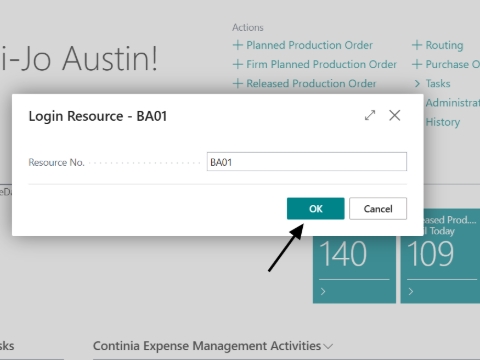Image resolution: width=480 pixels, height=360 pixels.
Task: Open the Purchase Order action
Action: (x=453, y=64)
